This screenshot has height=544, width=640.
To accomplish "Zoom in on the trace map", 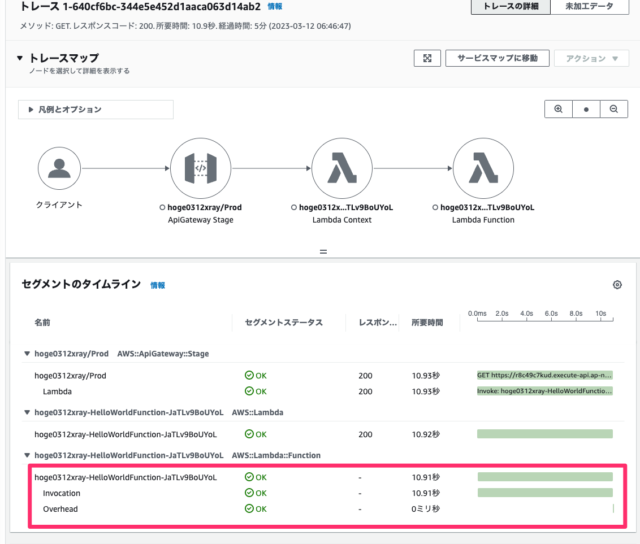I will [558, 109].
